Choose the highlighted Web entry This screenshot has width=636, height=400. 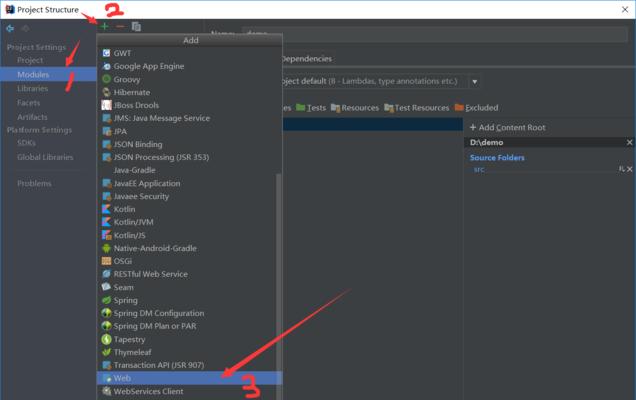click(x=189, y=378)
